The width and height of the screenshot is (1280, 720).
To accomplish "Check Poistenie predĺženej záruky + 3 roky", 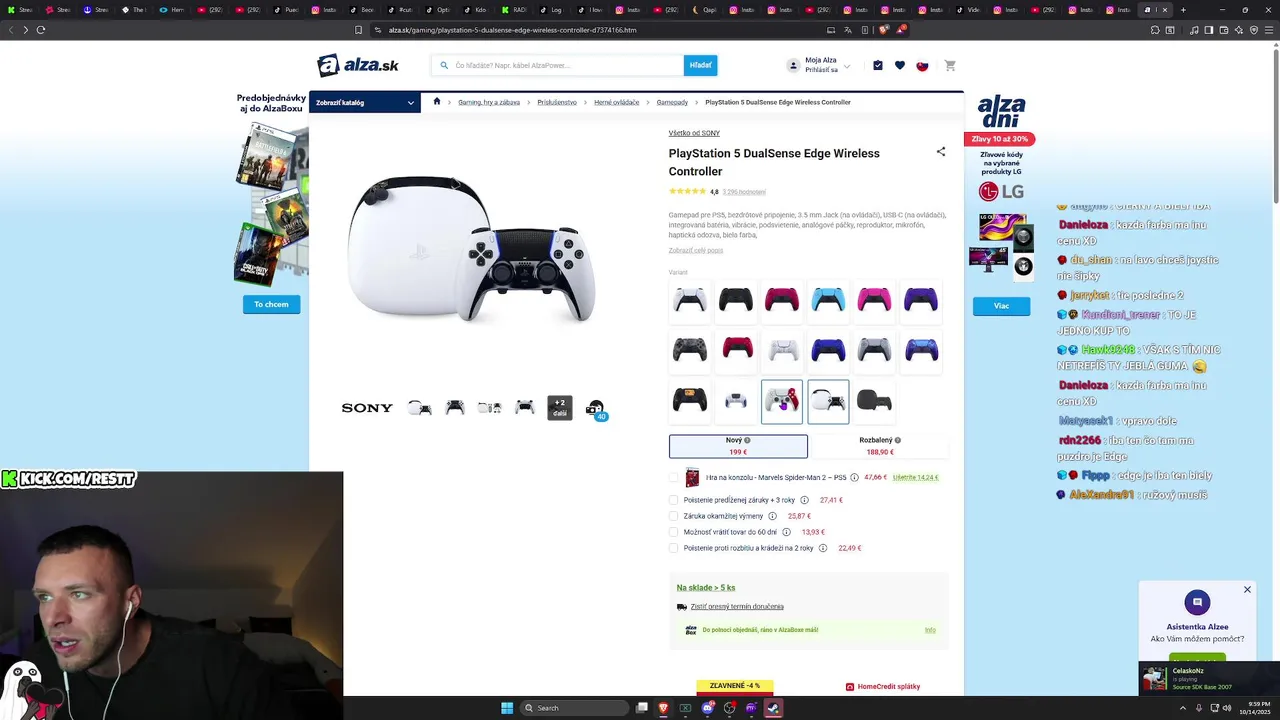I will 674,500.
